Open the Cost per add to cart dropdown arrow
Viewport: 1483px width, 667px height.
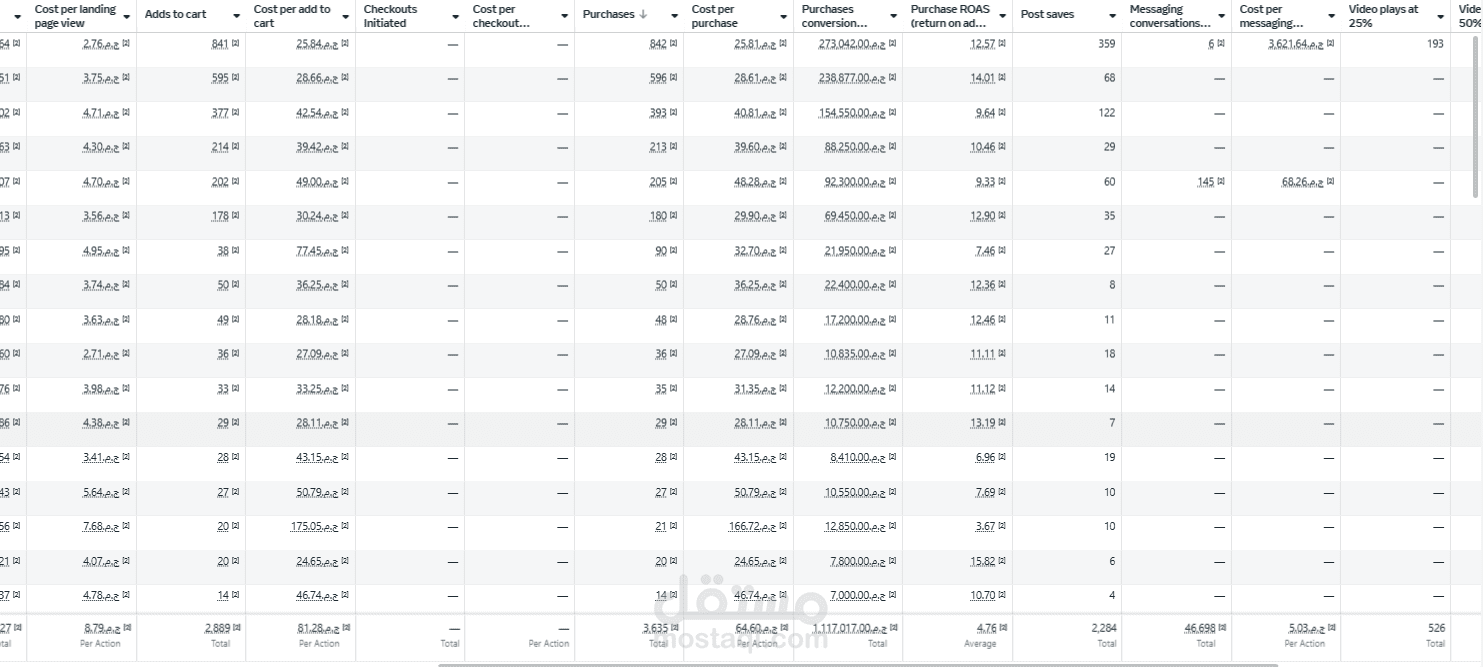point(345,16)
